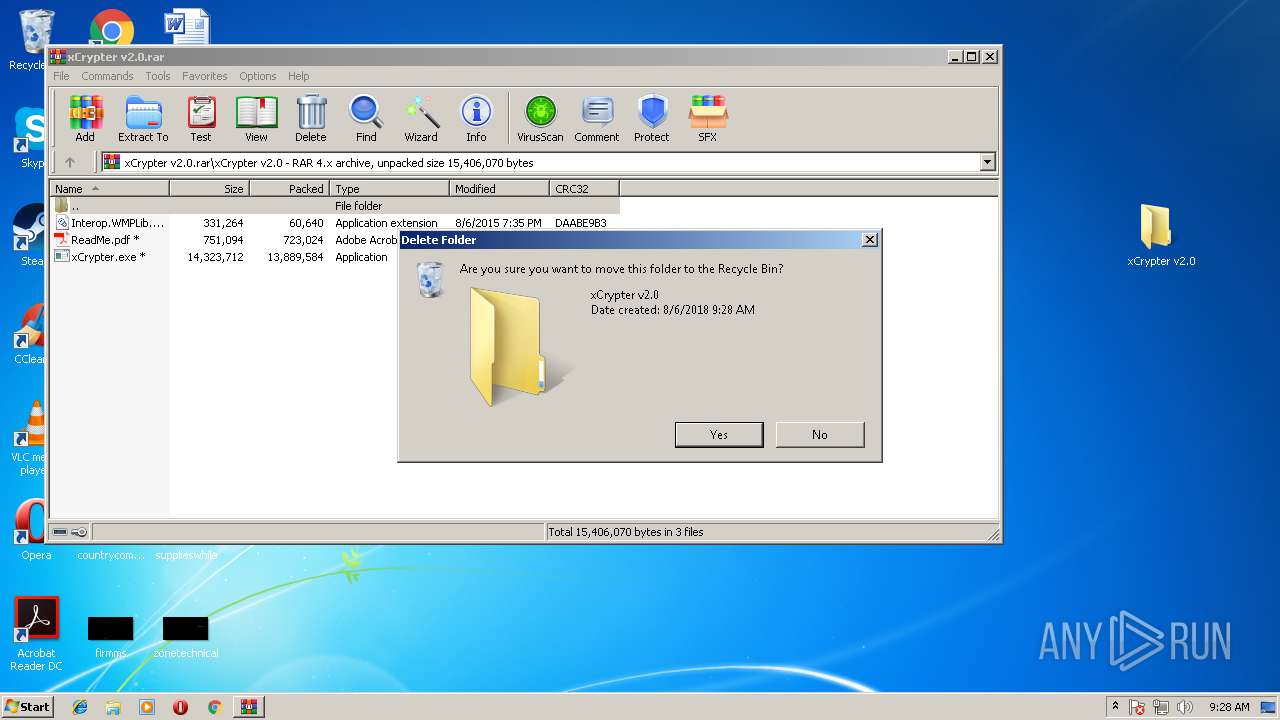This screenshot has width=1280, height=720.
Task: Open the Help menu
Action: point(298,76)
